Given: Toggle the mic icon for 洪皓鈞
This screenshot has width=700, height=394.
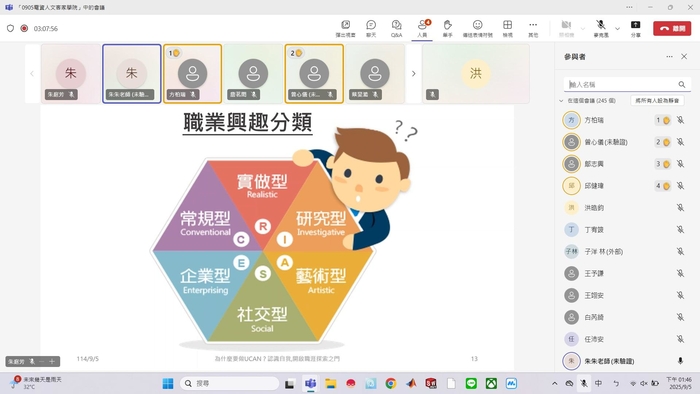Looking at the screenshot, I should [680, 207].
